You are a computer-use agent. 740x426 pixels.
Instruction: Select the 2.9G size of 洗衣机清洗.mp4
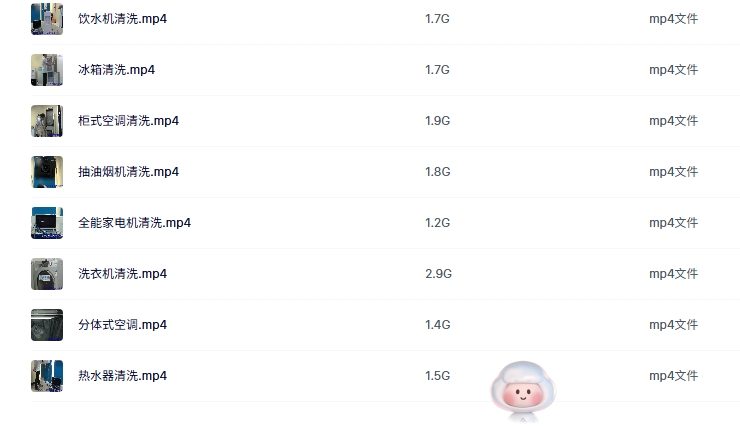(x=438, y=274)
